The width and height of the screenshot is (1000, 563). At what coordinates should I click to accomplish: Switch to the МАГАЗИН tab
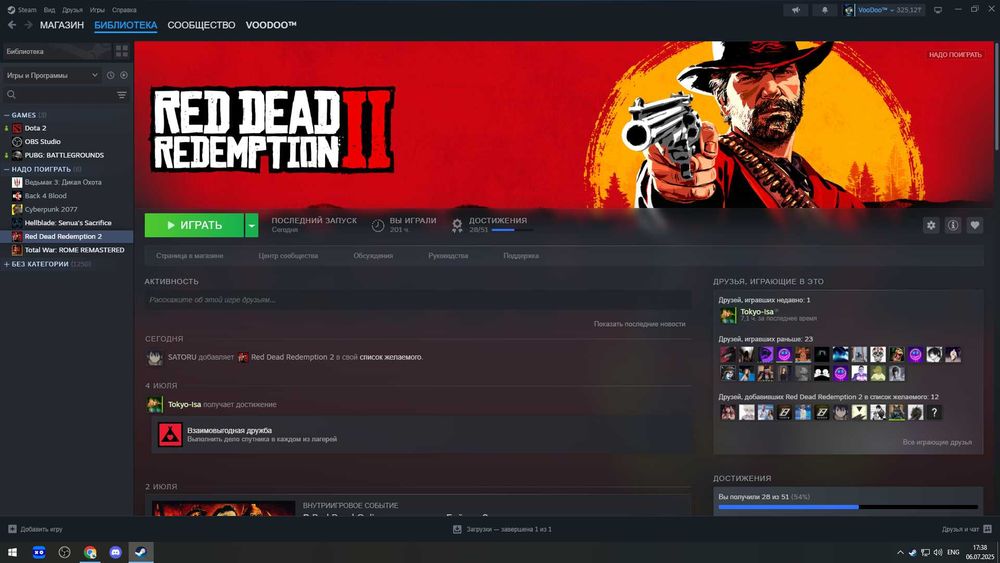pos(62,25)
